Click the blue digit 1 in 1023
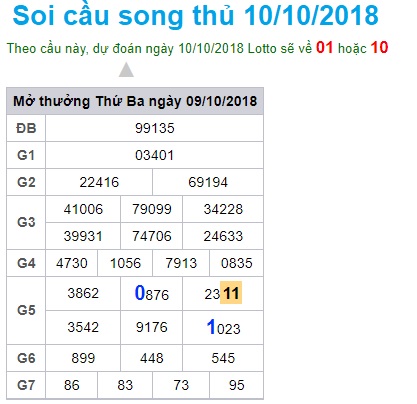Screen dimensions: 417x404 pyautogui.click(x=211, y=327)
